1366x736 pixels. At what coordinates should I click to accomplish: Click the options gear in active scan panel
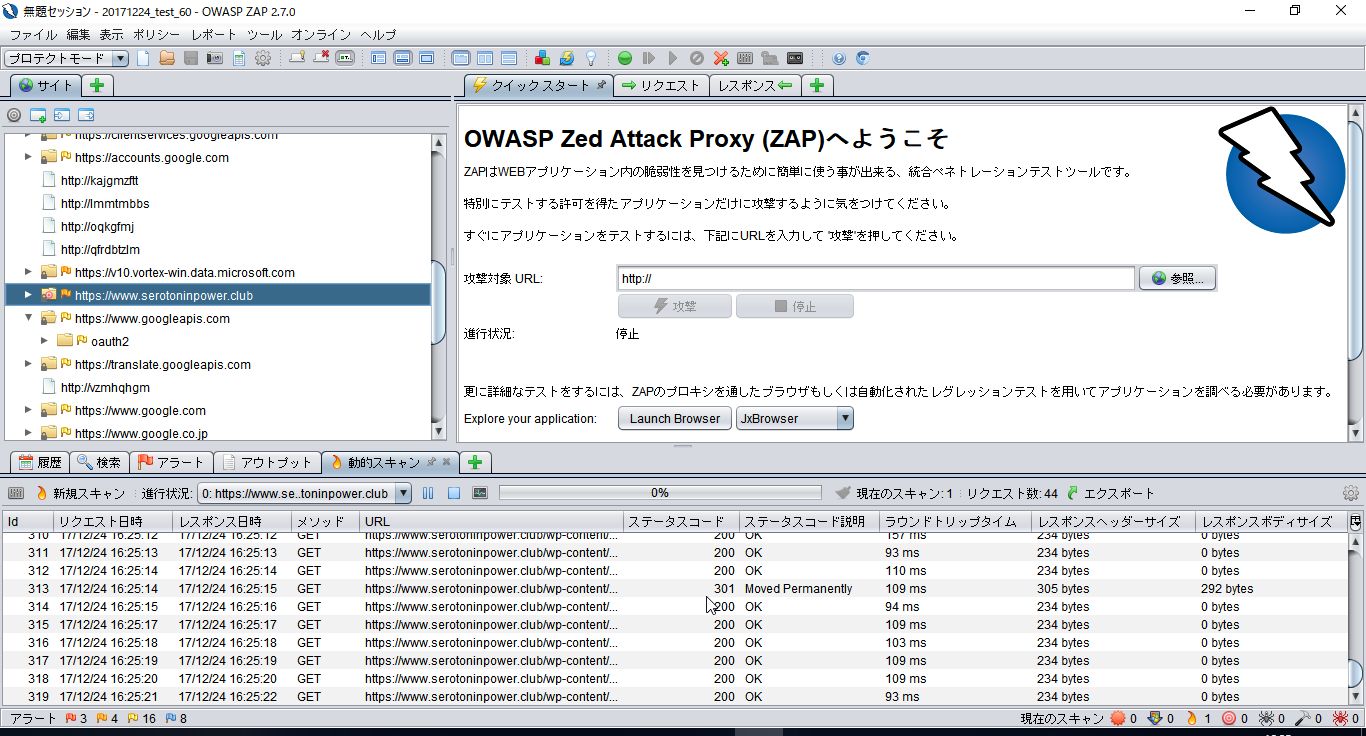coord(1351,493)
